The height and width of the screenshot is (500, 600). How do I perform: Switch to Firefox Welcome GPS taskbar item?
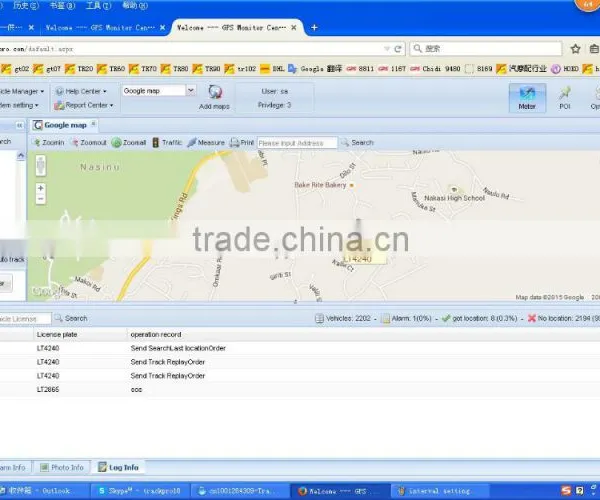click(x=340, y=491)
